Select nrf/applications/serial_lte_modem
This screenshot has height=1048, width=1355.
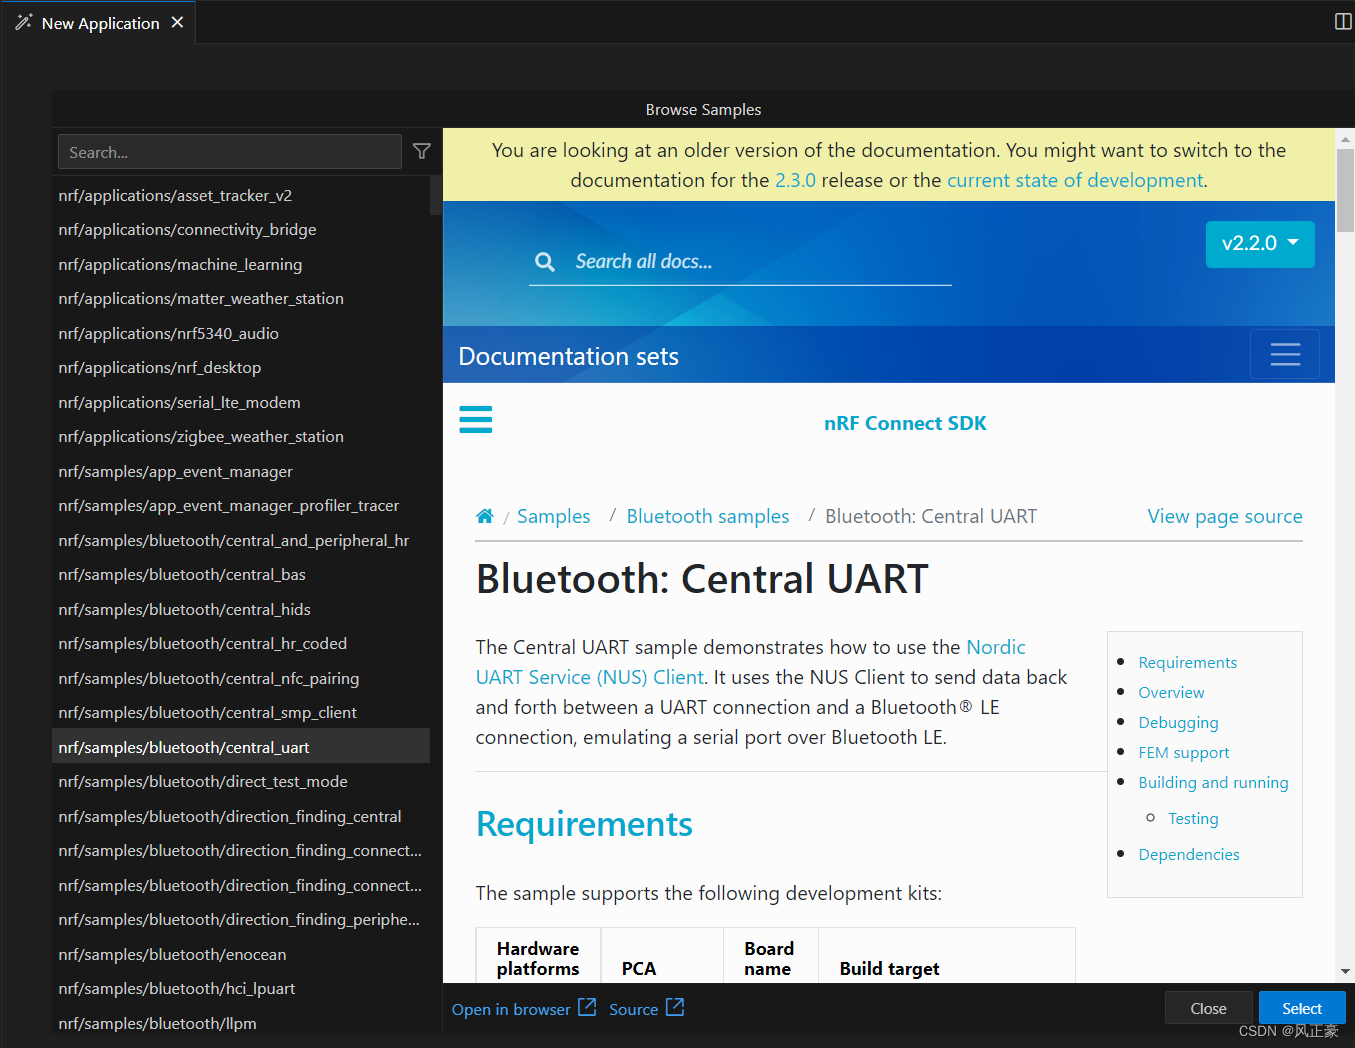pyautogui.click(x=241, y=402)
